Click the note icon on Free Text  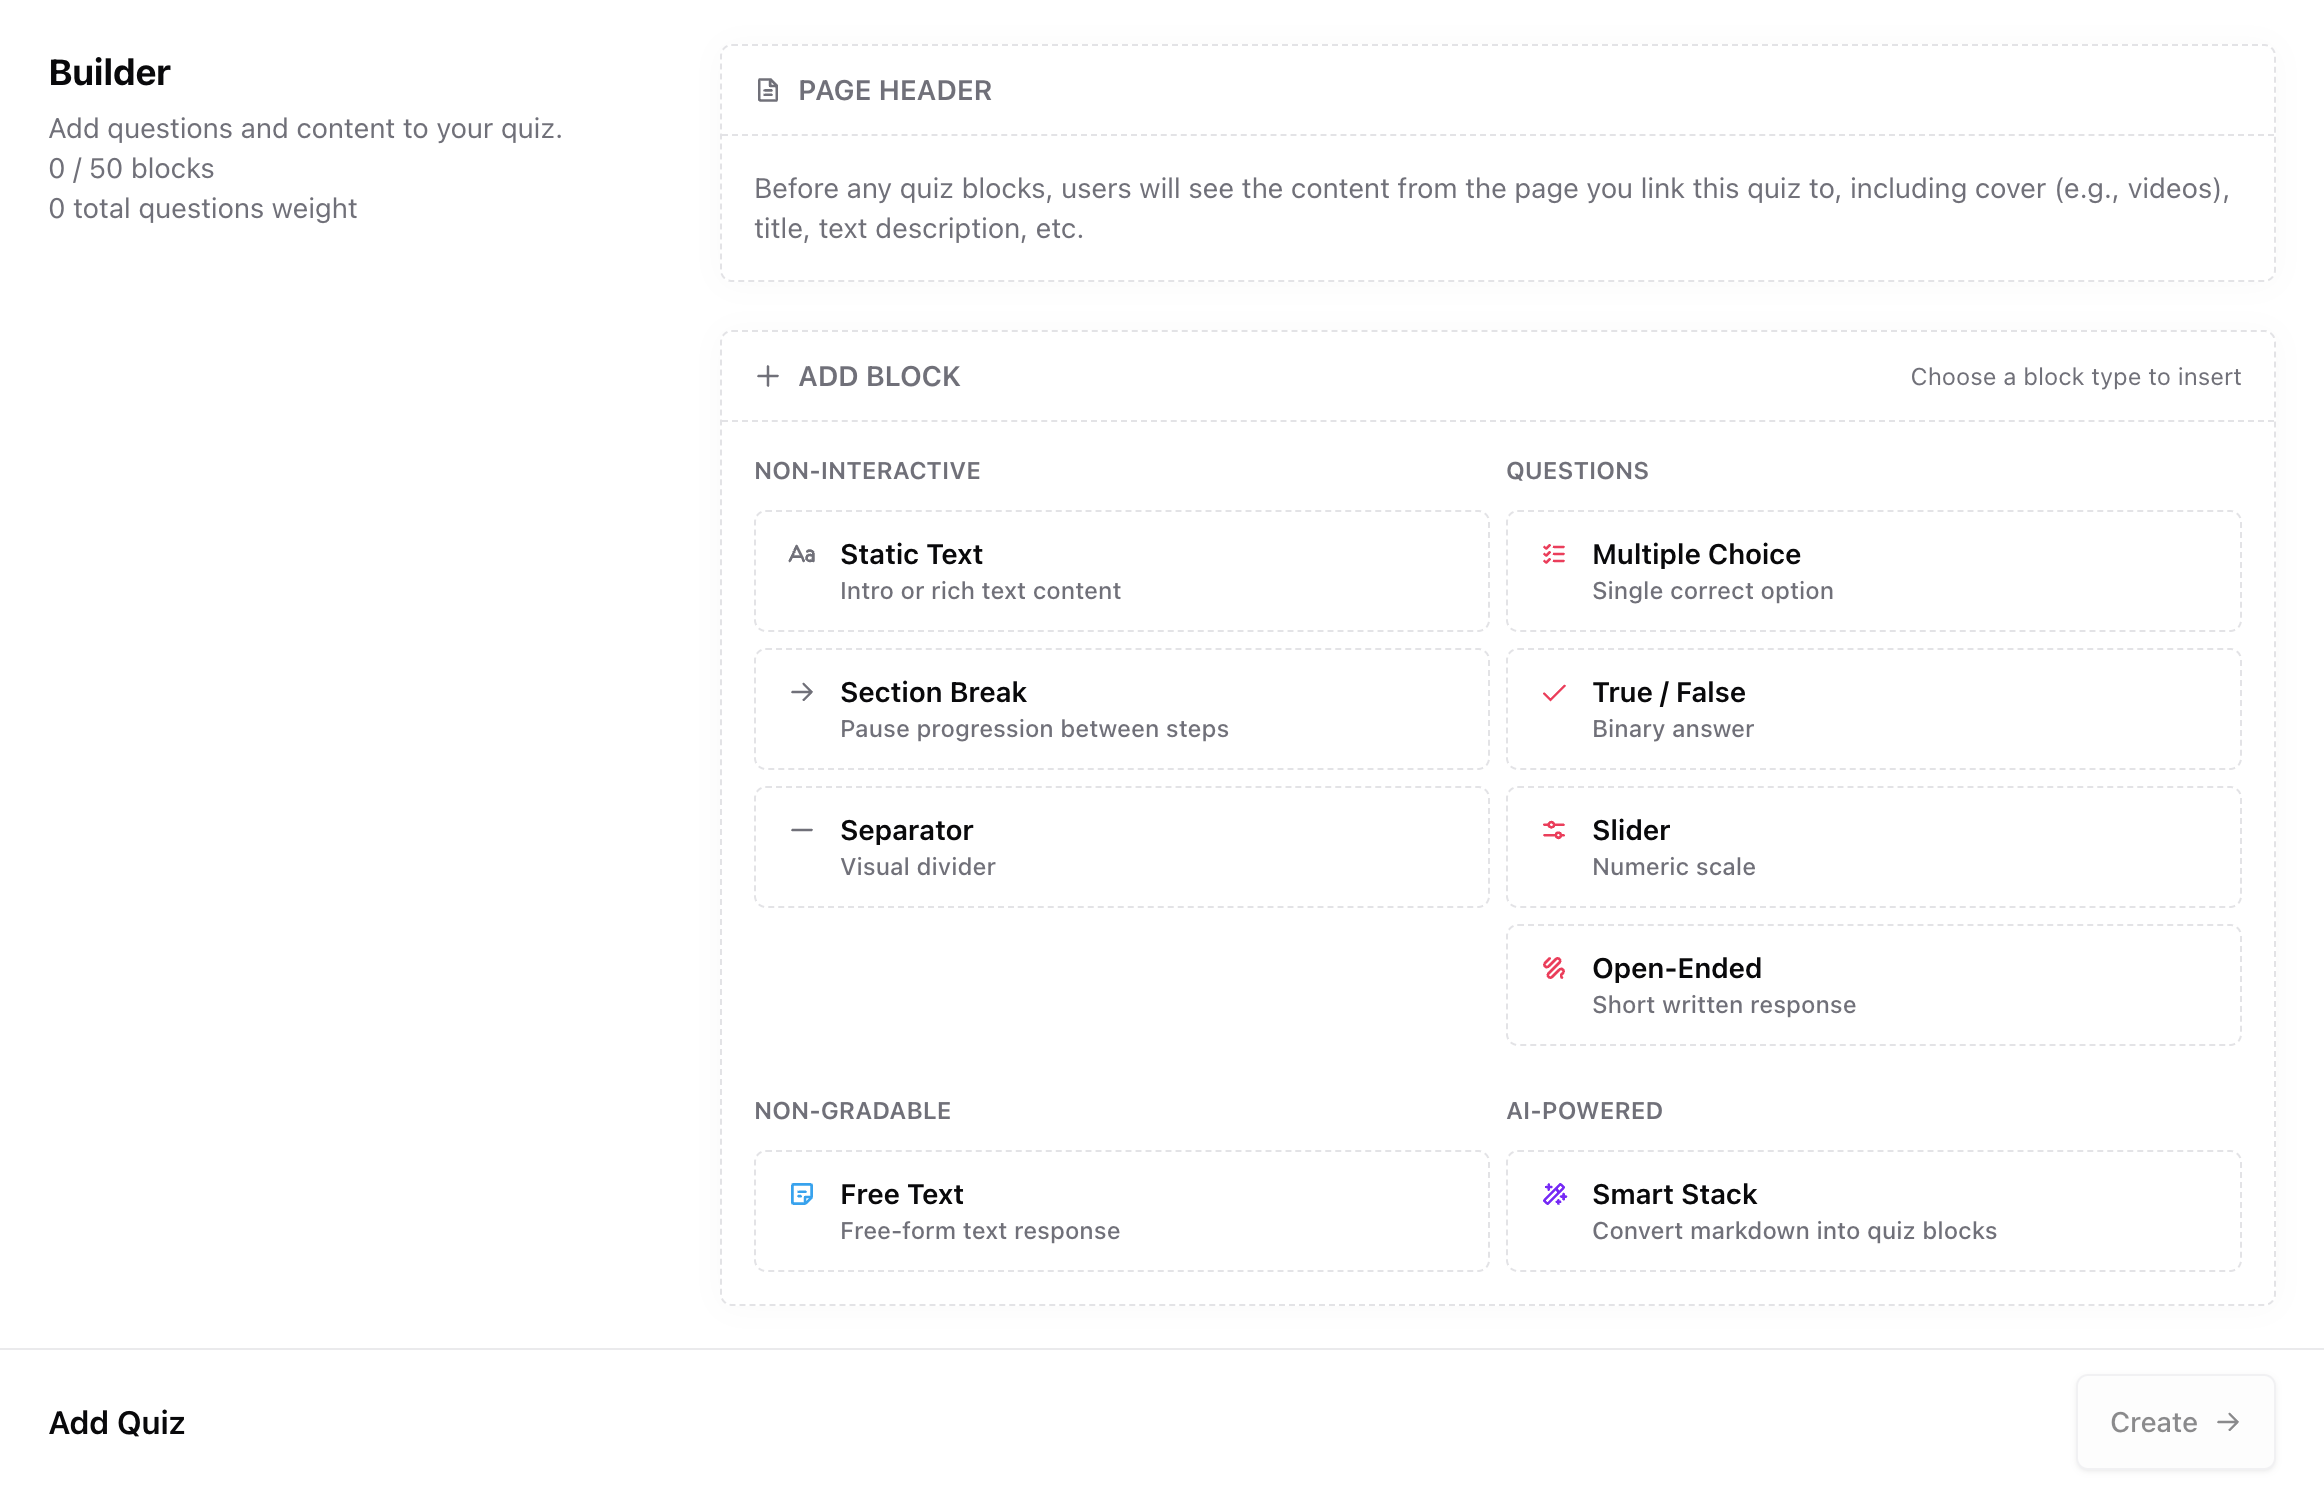(802, 1194)
